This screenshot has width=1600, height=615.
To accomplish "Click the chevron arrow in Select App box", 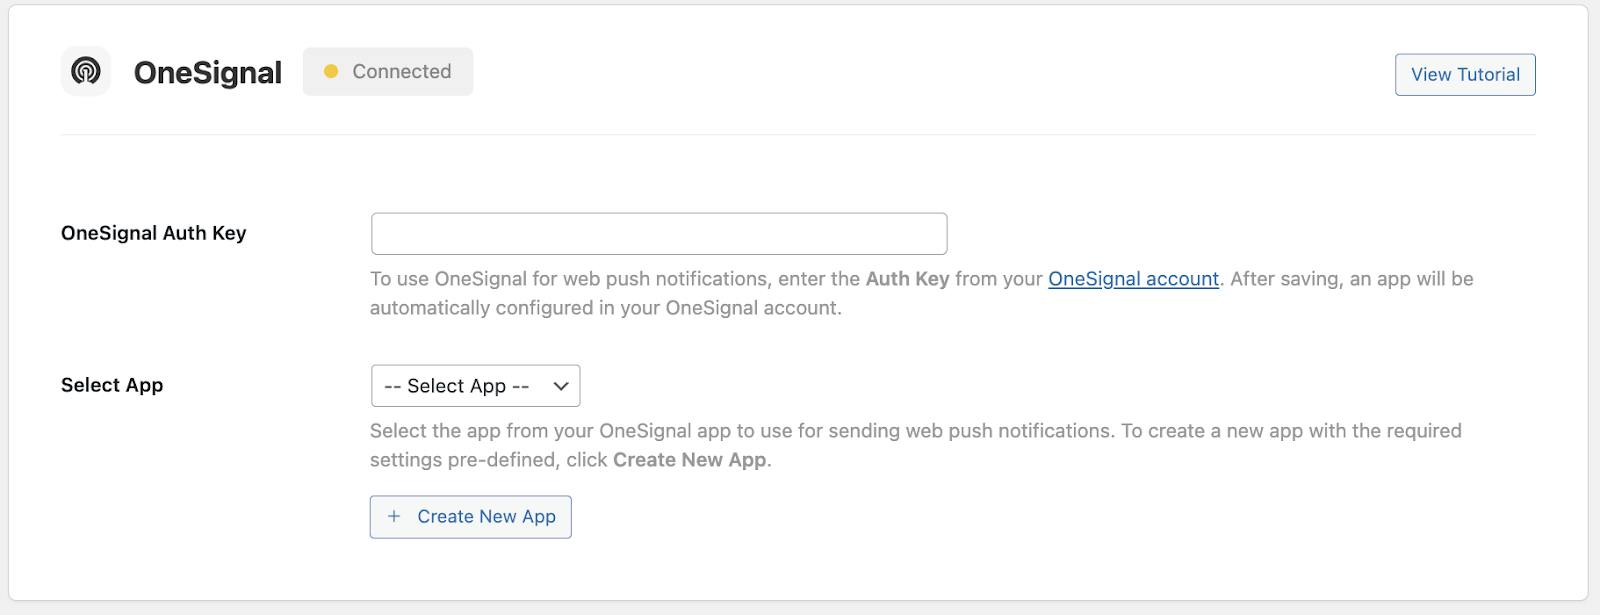I will (x=561, y=386).
